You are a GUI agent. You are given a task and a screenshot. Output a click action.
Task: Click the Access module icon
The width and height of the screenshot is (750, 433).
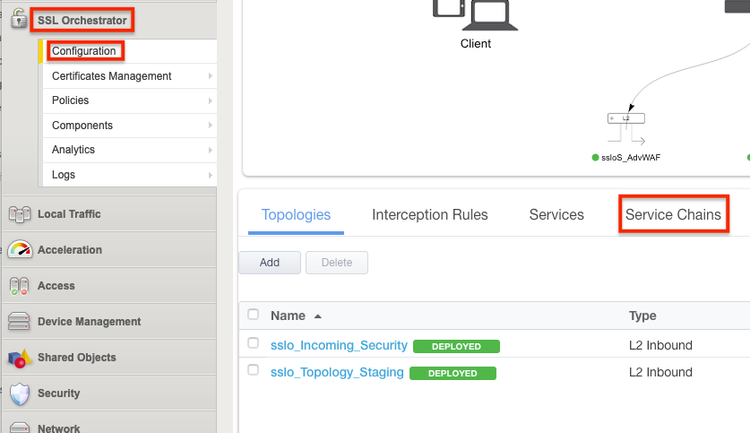[19, 286]
